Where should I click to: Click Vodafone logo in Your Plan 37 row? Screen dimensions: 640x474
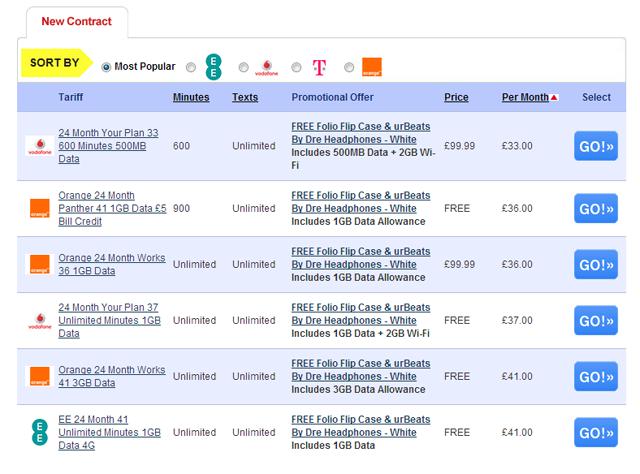coord(40,321)
